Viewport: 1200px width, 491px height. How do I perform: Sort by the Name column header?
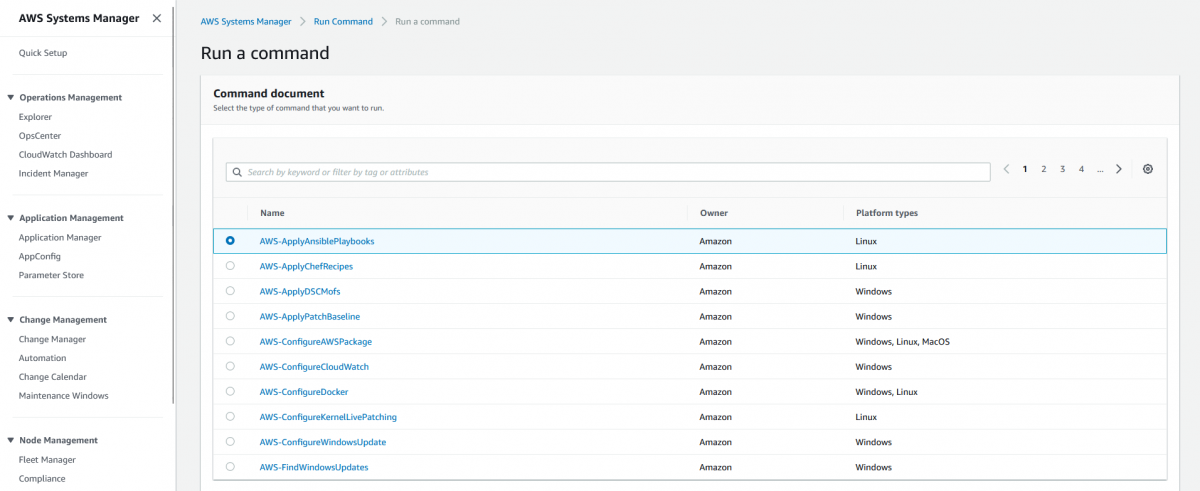pyautogui.click(x=272, y=213)
